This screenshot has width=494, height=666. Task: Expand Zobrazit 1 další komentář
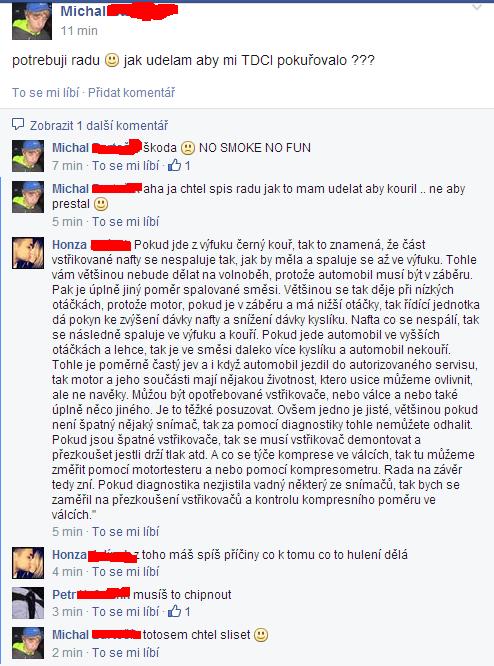pos(99,126)
